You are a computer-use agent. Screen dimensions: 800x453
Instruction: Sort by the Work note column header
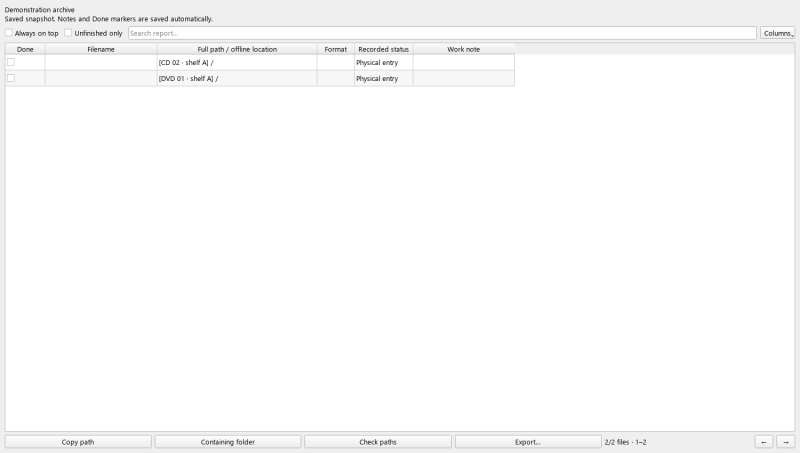point(464,49)
